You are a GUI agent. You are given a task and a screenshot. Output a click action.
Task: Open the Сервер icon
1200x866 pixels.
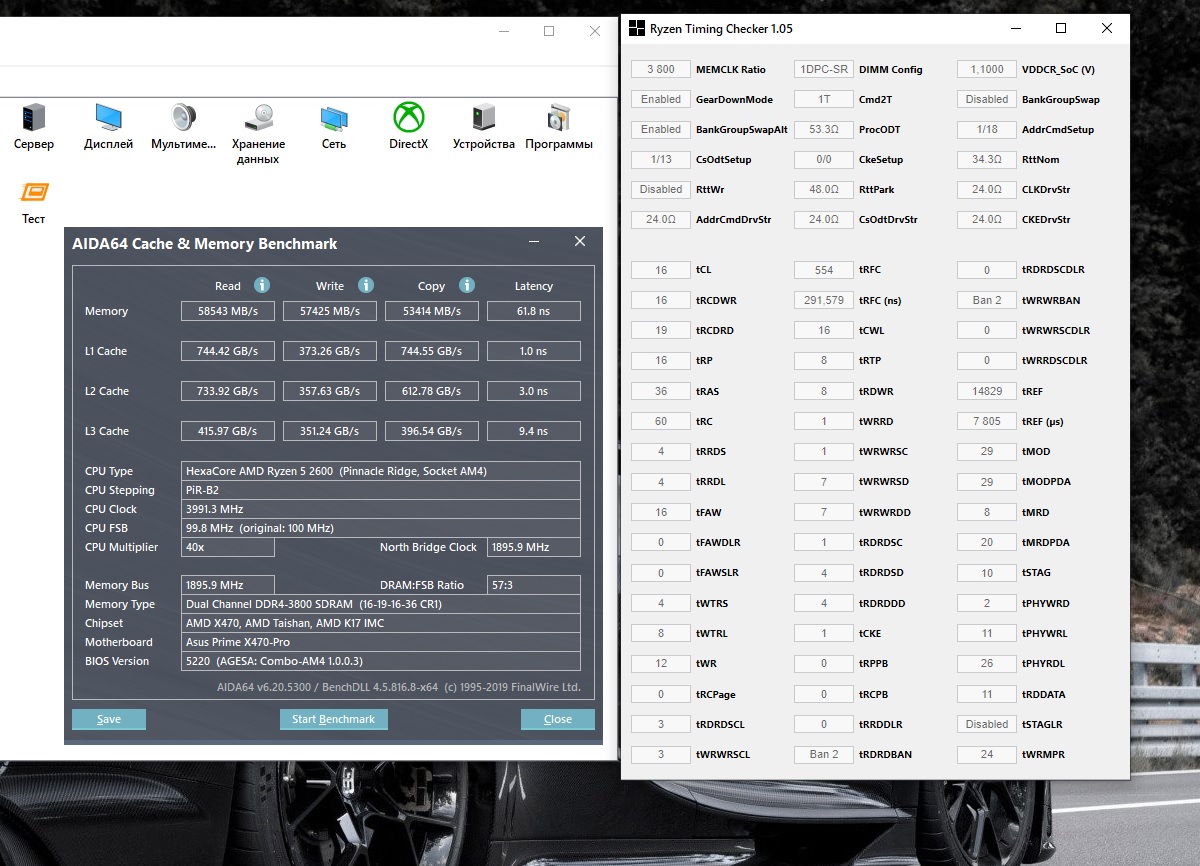pos(34,119)
